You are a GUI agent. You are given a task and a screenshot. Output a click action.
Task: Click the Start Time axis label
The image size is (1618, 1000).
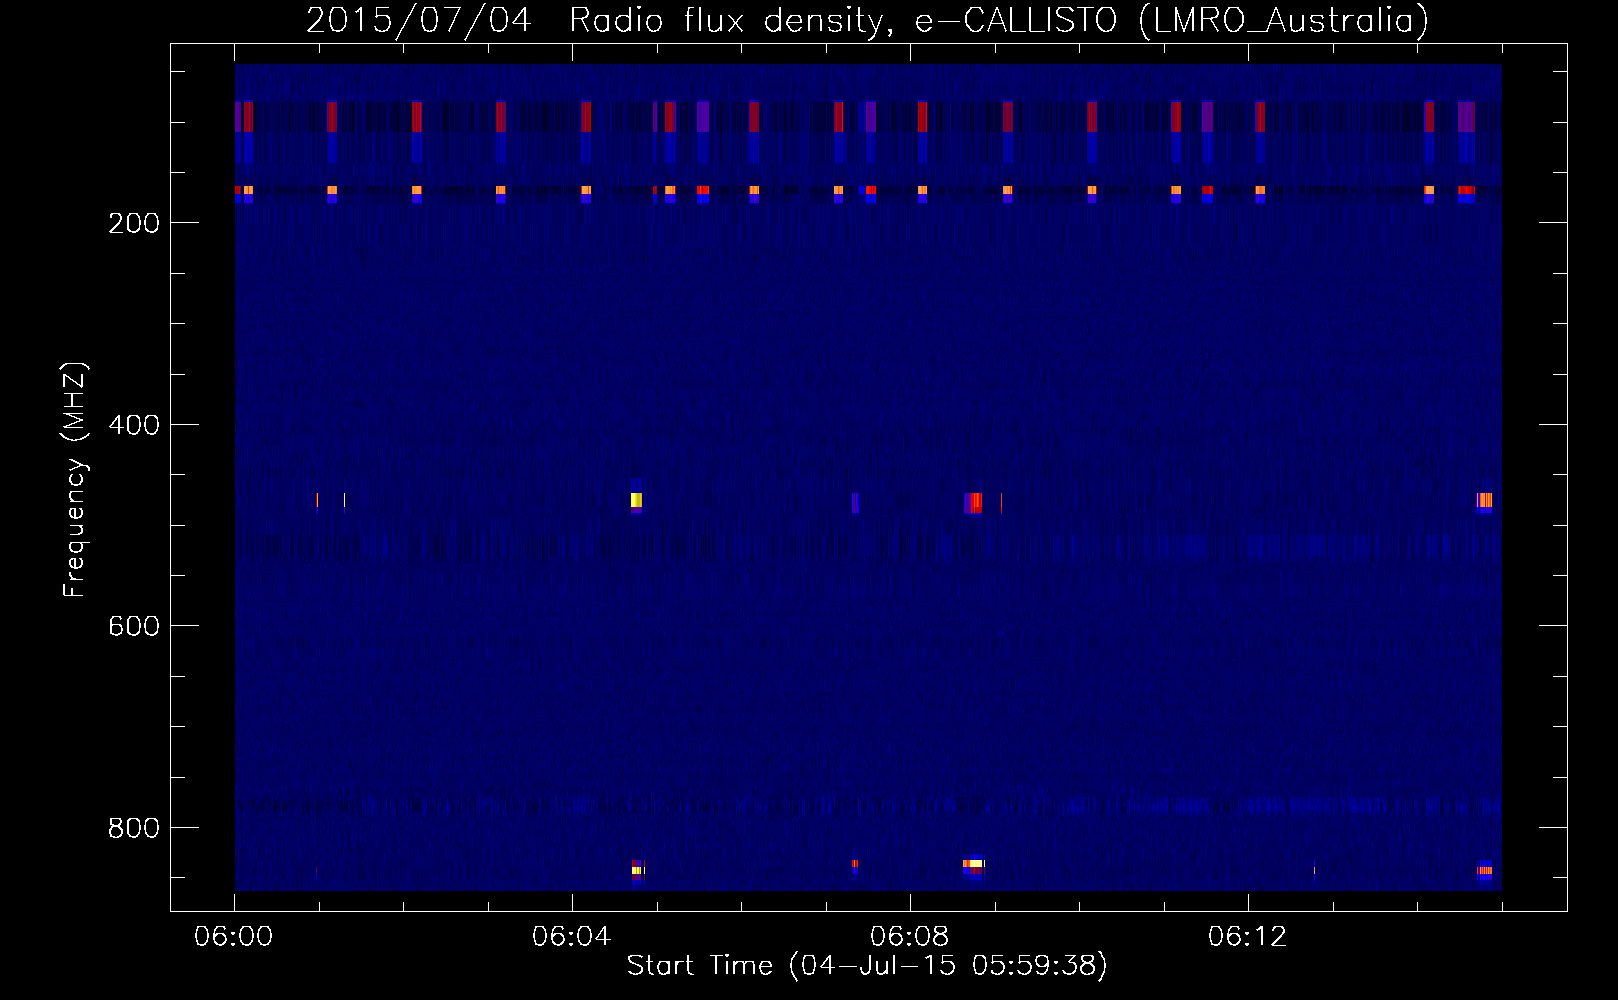[x=867, y=966]
